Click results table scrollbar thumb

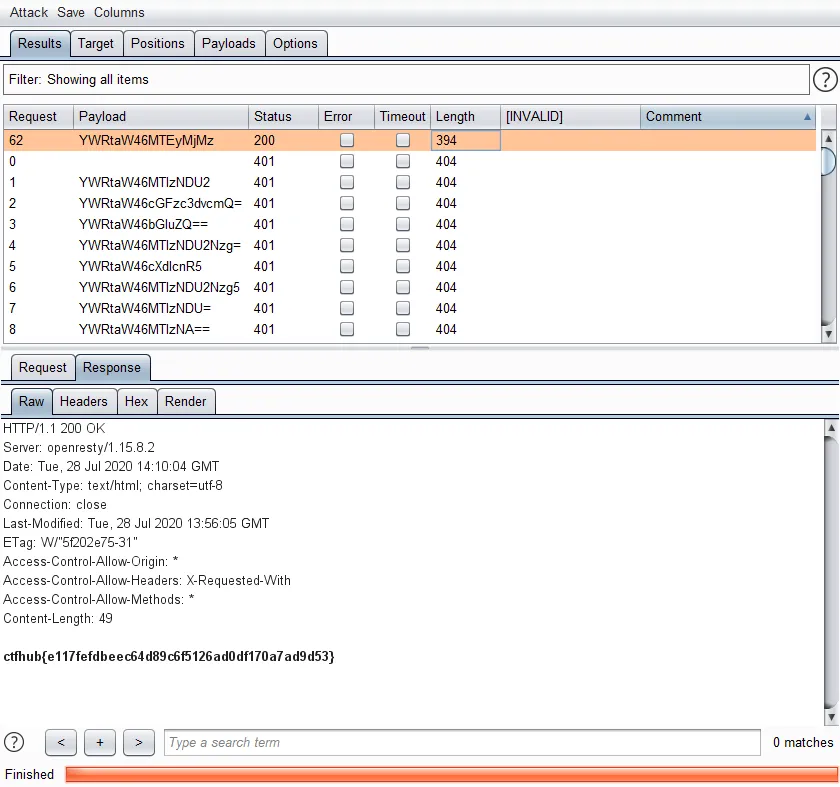(828, 161)
